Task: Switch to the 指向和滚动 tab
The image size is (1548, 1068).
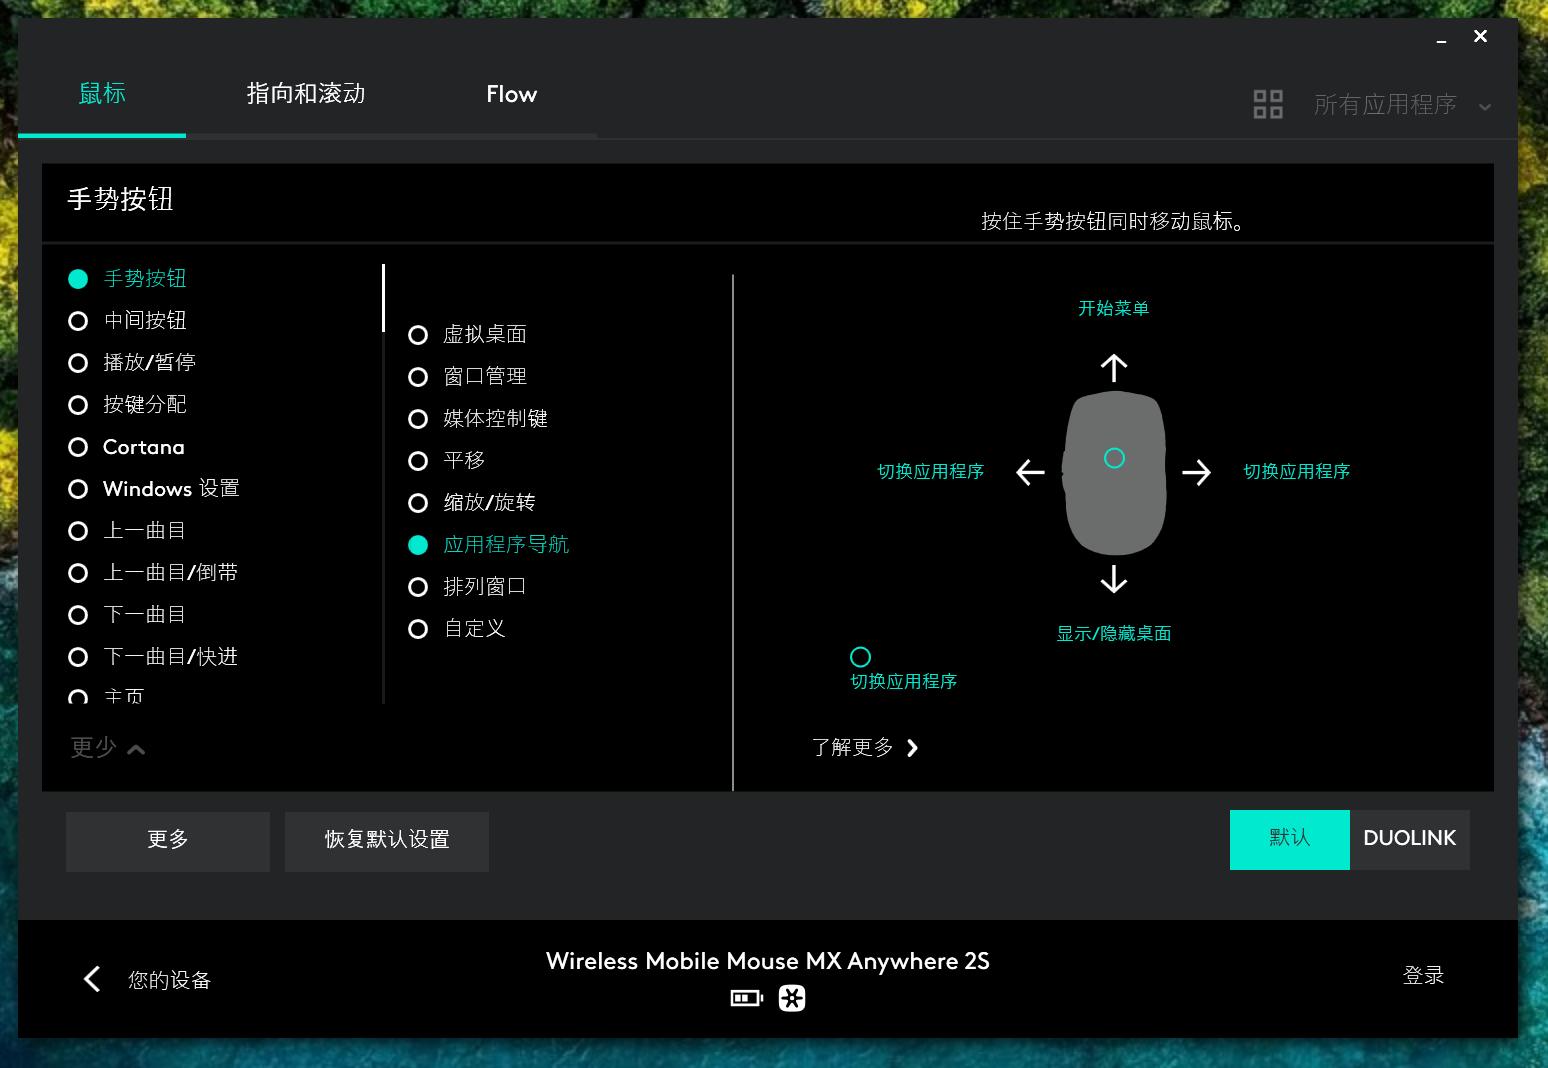Action: click(x=304, y=94)
